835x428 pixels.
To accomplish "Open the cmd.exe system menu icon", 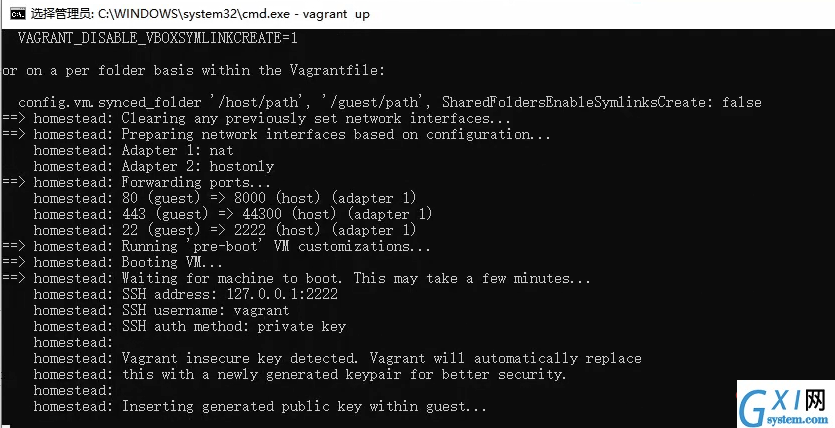I will click(18, 14).
